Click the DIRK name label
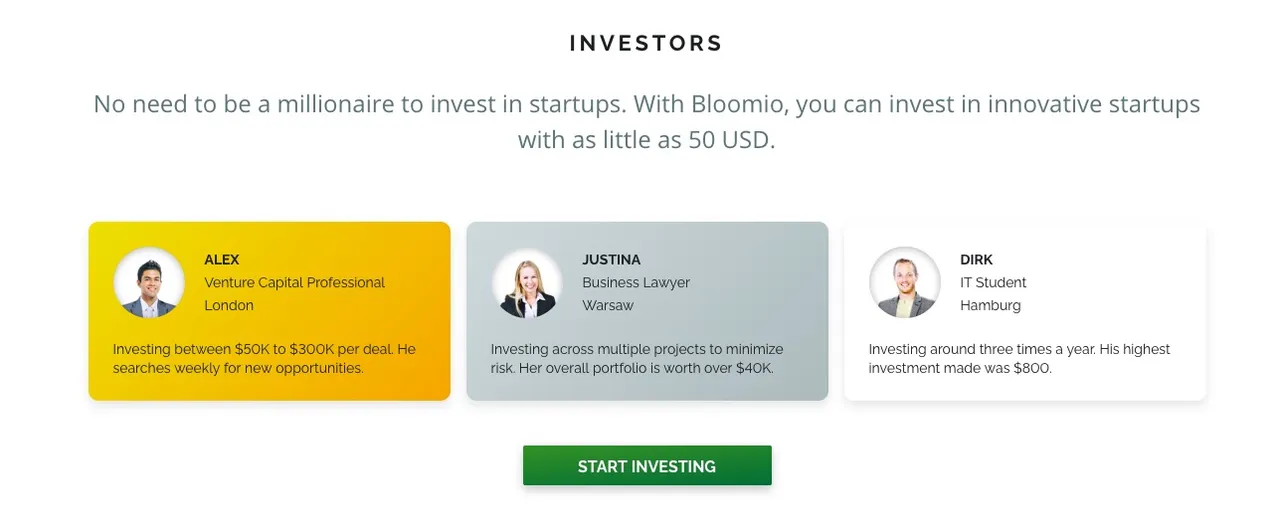1280x518 pixels. [x=977, y=260]
